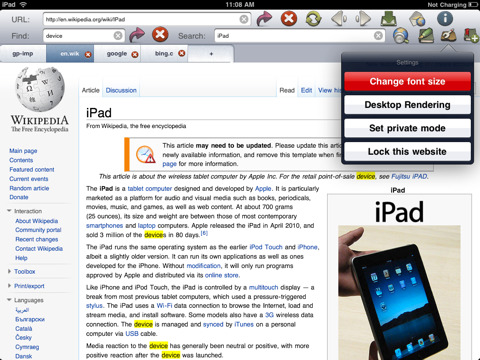480x360 pixels.
Task: Open Community portal link
Action: pos(38,230)
